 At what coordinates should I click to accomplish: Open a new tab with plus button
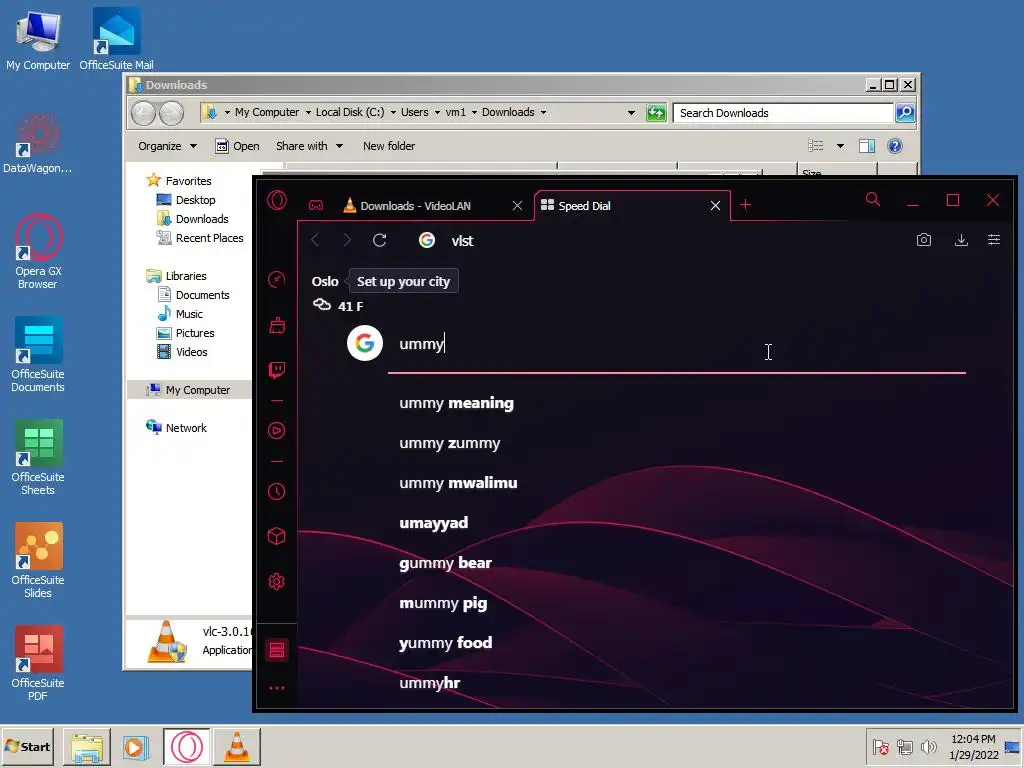(x=746, y=205)
